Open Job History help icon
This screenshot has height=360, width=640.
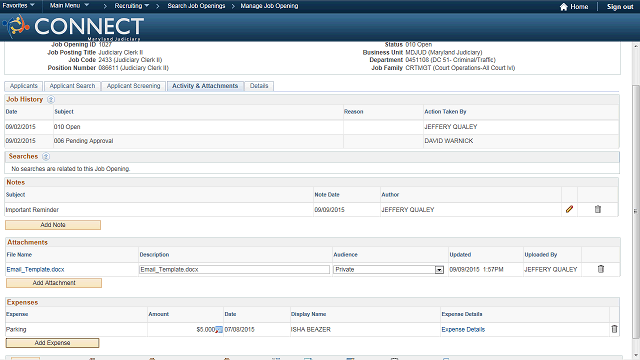[51, 100]
